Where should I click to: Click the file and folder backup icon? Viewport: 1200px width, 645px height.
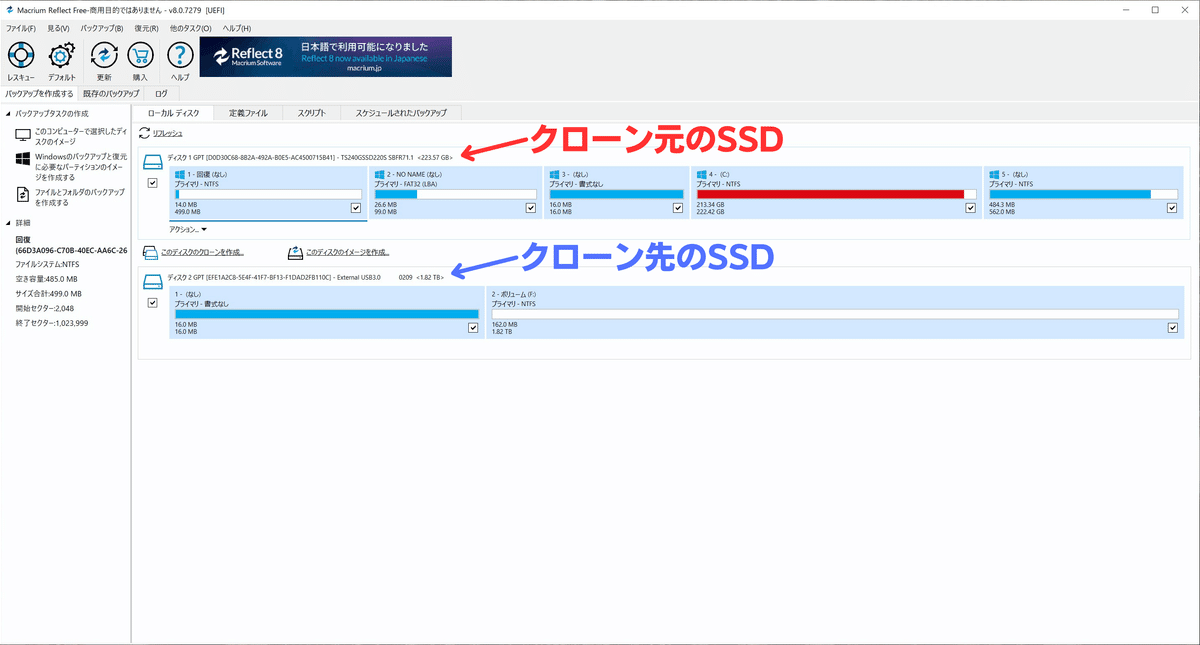tap(23, 194)
